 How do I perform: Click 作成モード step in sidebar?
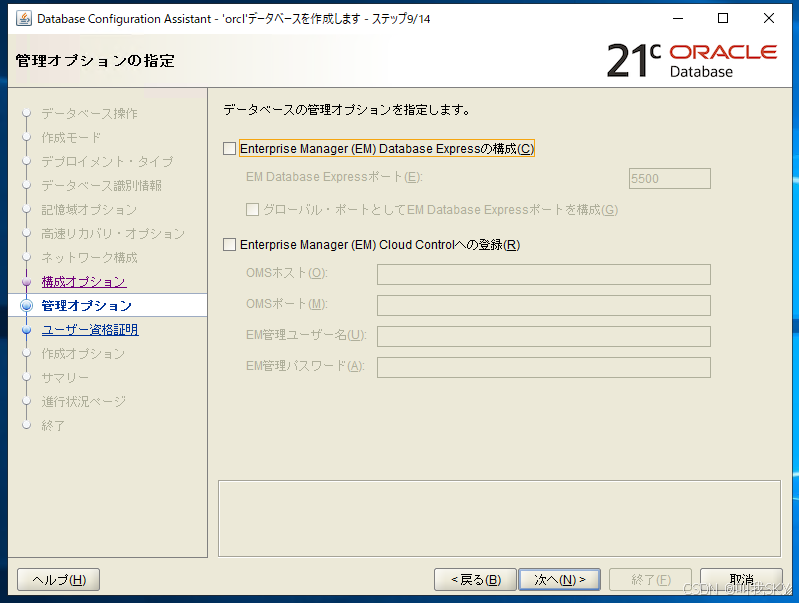click(71, 137)
